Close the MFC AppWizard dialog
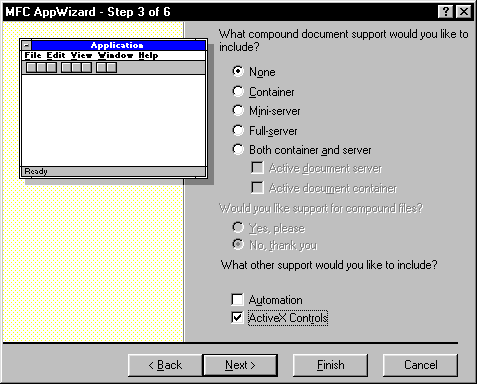 coord(464,12)
